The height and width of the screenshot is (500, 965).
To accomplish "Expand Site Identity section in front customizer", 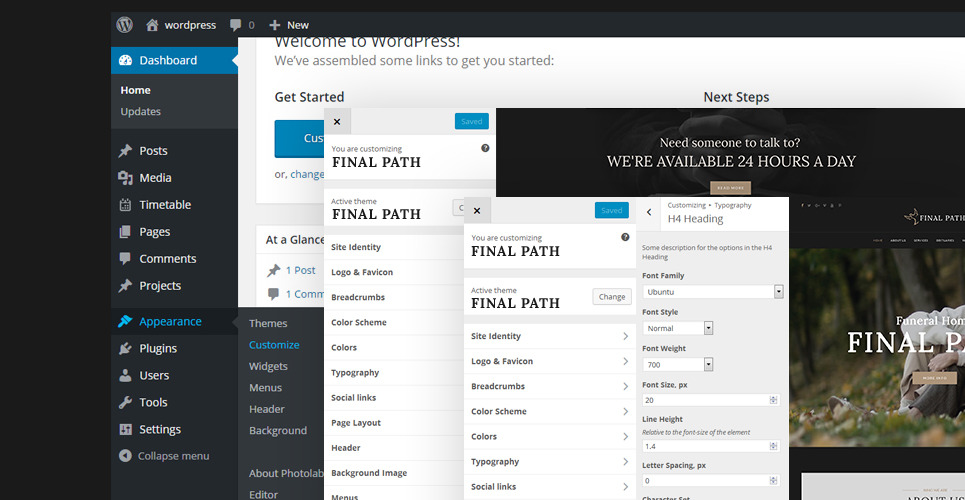I will pyautogui.click(x=549, y=337).
